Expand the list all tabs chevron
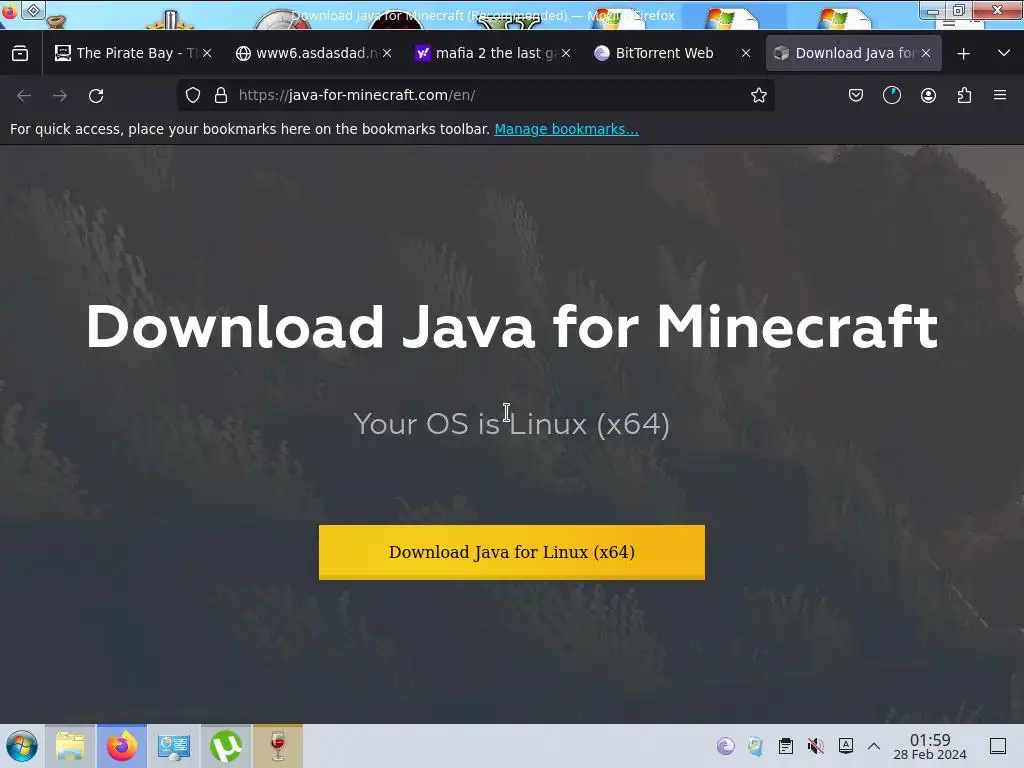 (1004, 54)
